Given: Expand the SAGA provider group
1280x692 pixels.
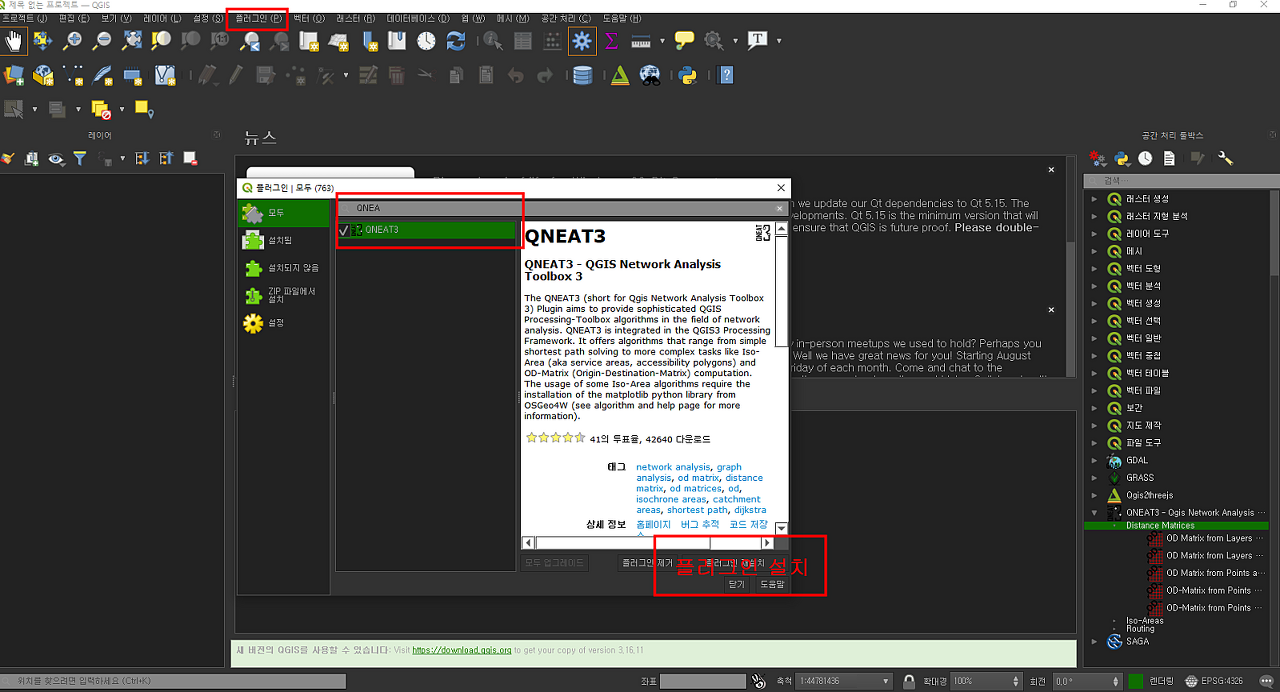Looking at the screenshot, I should pyautogui.click(x=1094, y=641).
